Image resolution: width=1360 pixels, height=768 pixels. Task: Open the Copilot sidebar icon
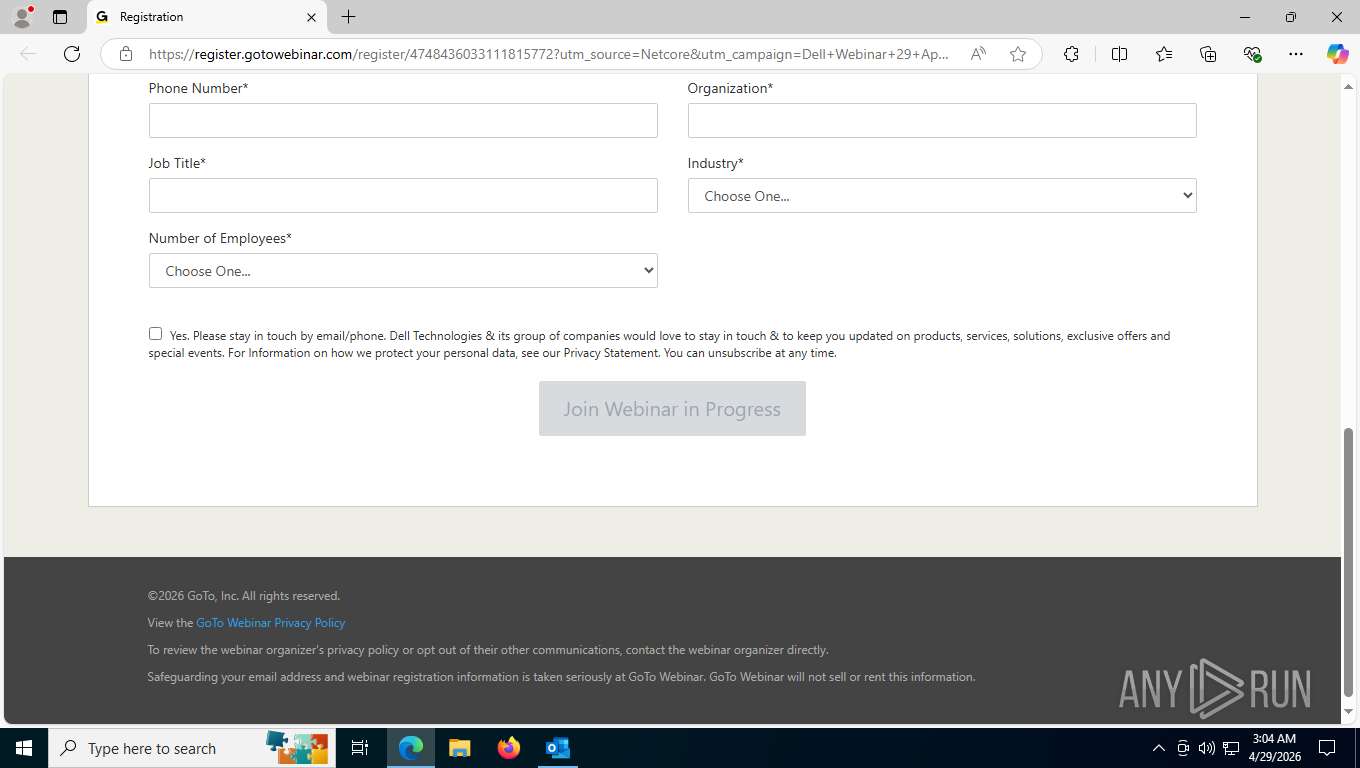point(1337,54)
